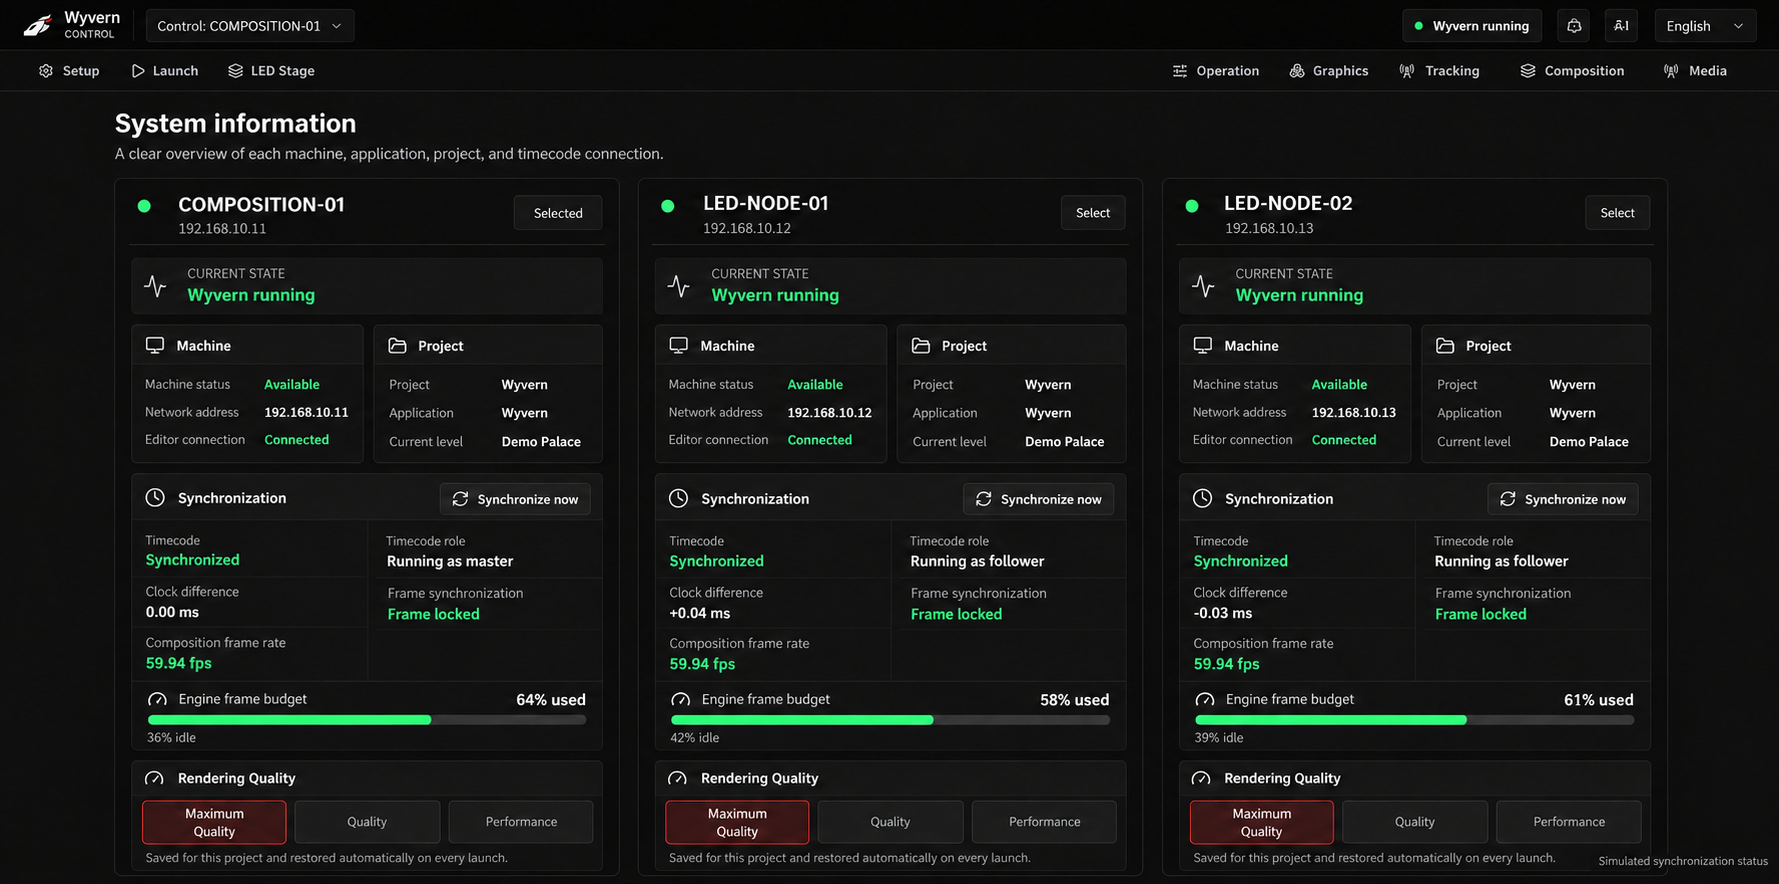Click the Machine monitor icon in COMPOSITION-01
This screenshot has width=1779, height=884.
click(155, 345)
